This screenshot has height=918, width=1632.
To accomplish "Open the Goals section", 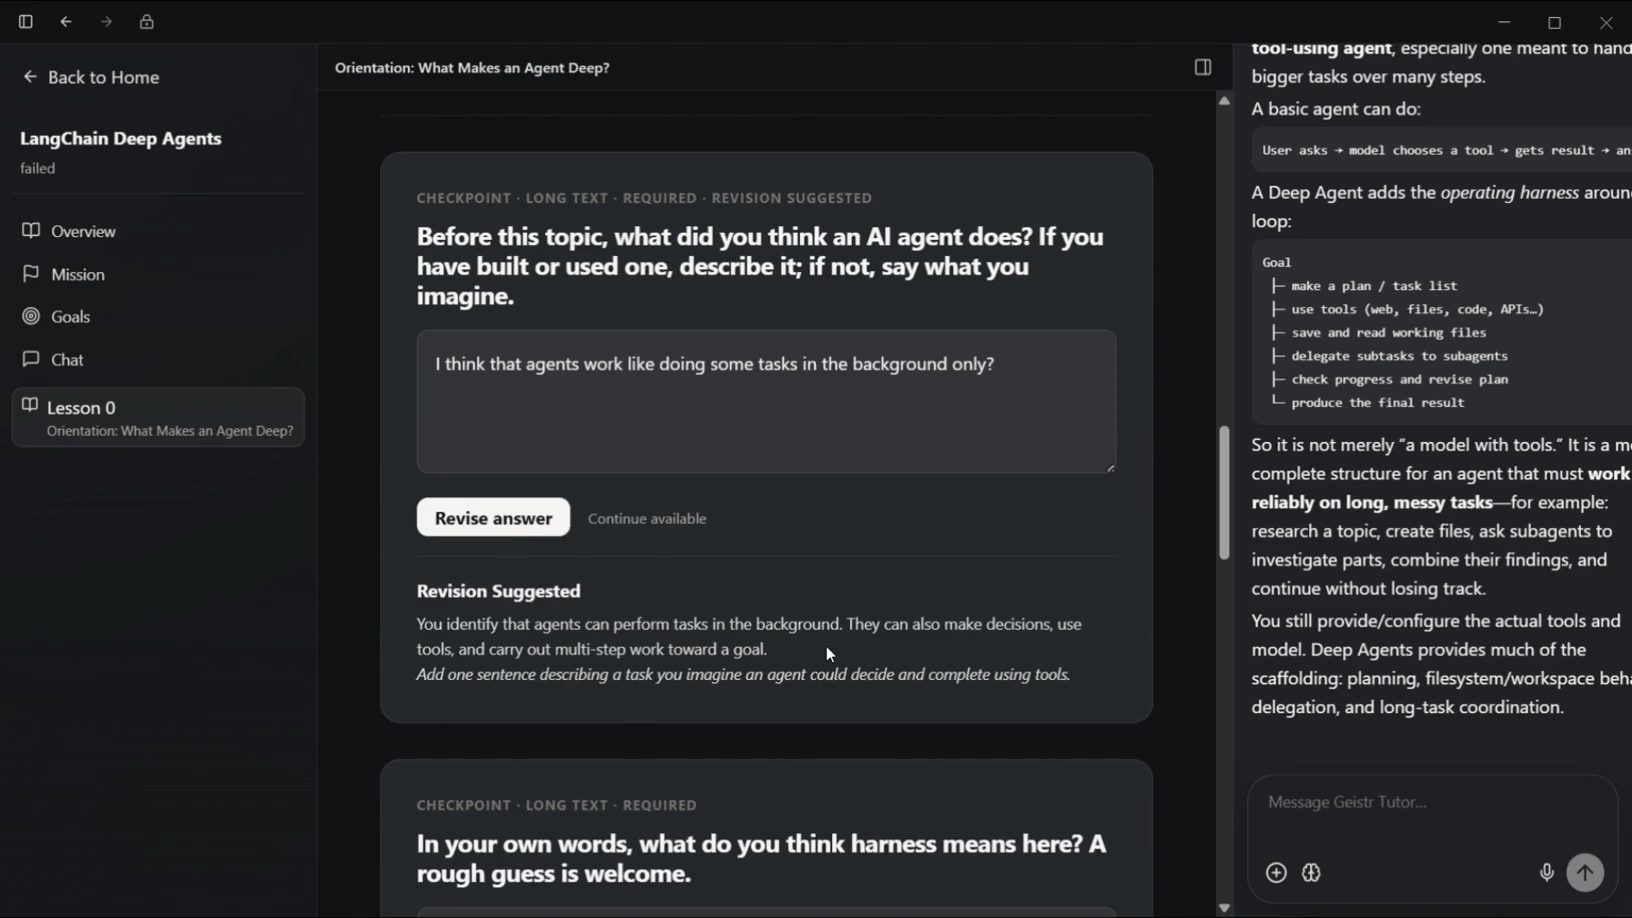I will (x=158, y=316).
